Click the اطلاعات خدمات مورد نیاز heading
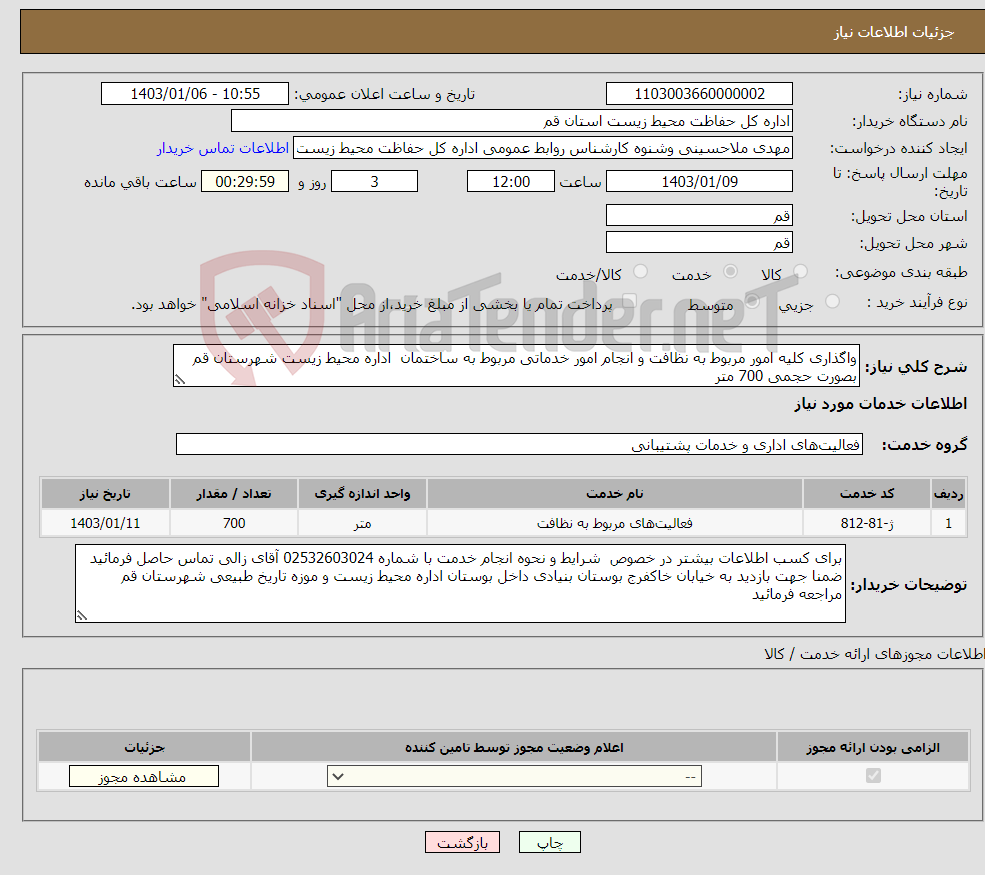This screenshot has width=985, height=875. 880,404
